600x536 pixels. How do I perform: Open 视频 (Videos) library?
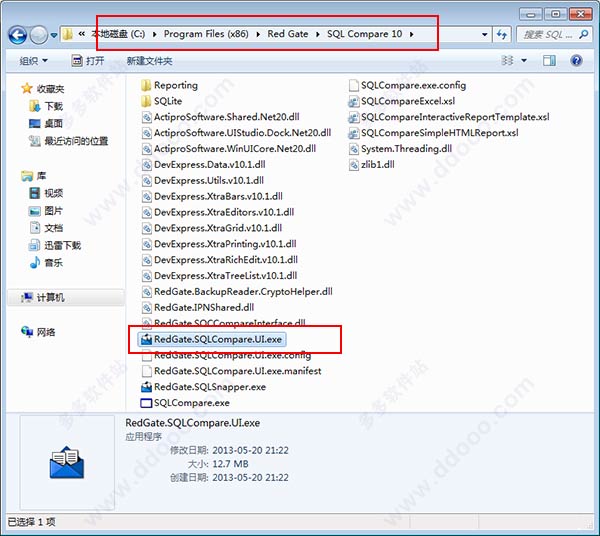pos(46,193)
